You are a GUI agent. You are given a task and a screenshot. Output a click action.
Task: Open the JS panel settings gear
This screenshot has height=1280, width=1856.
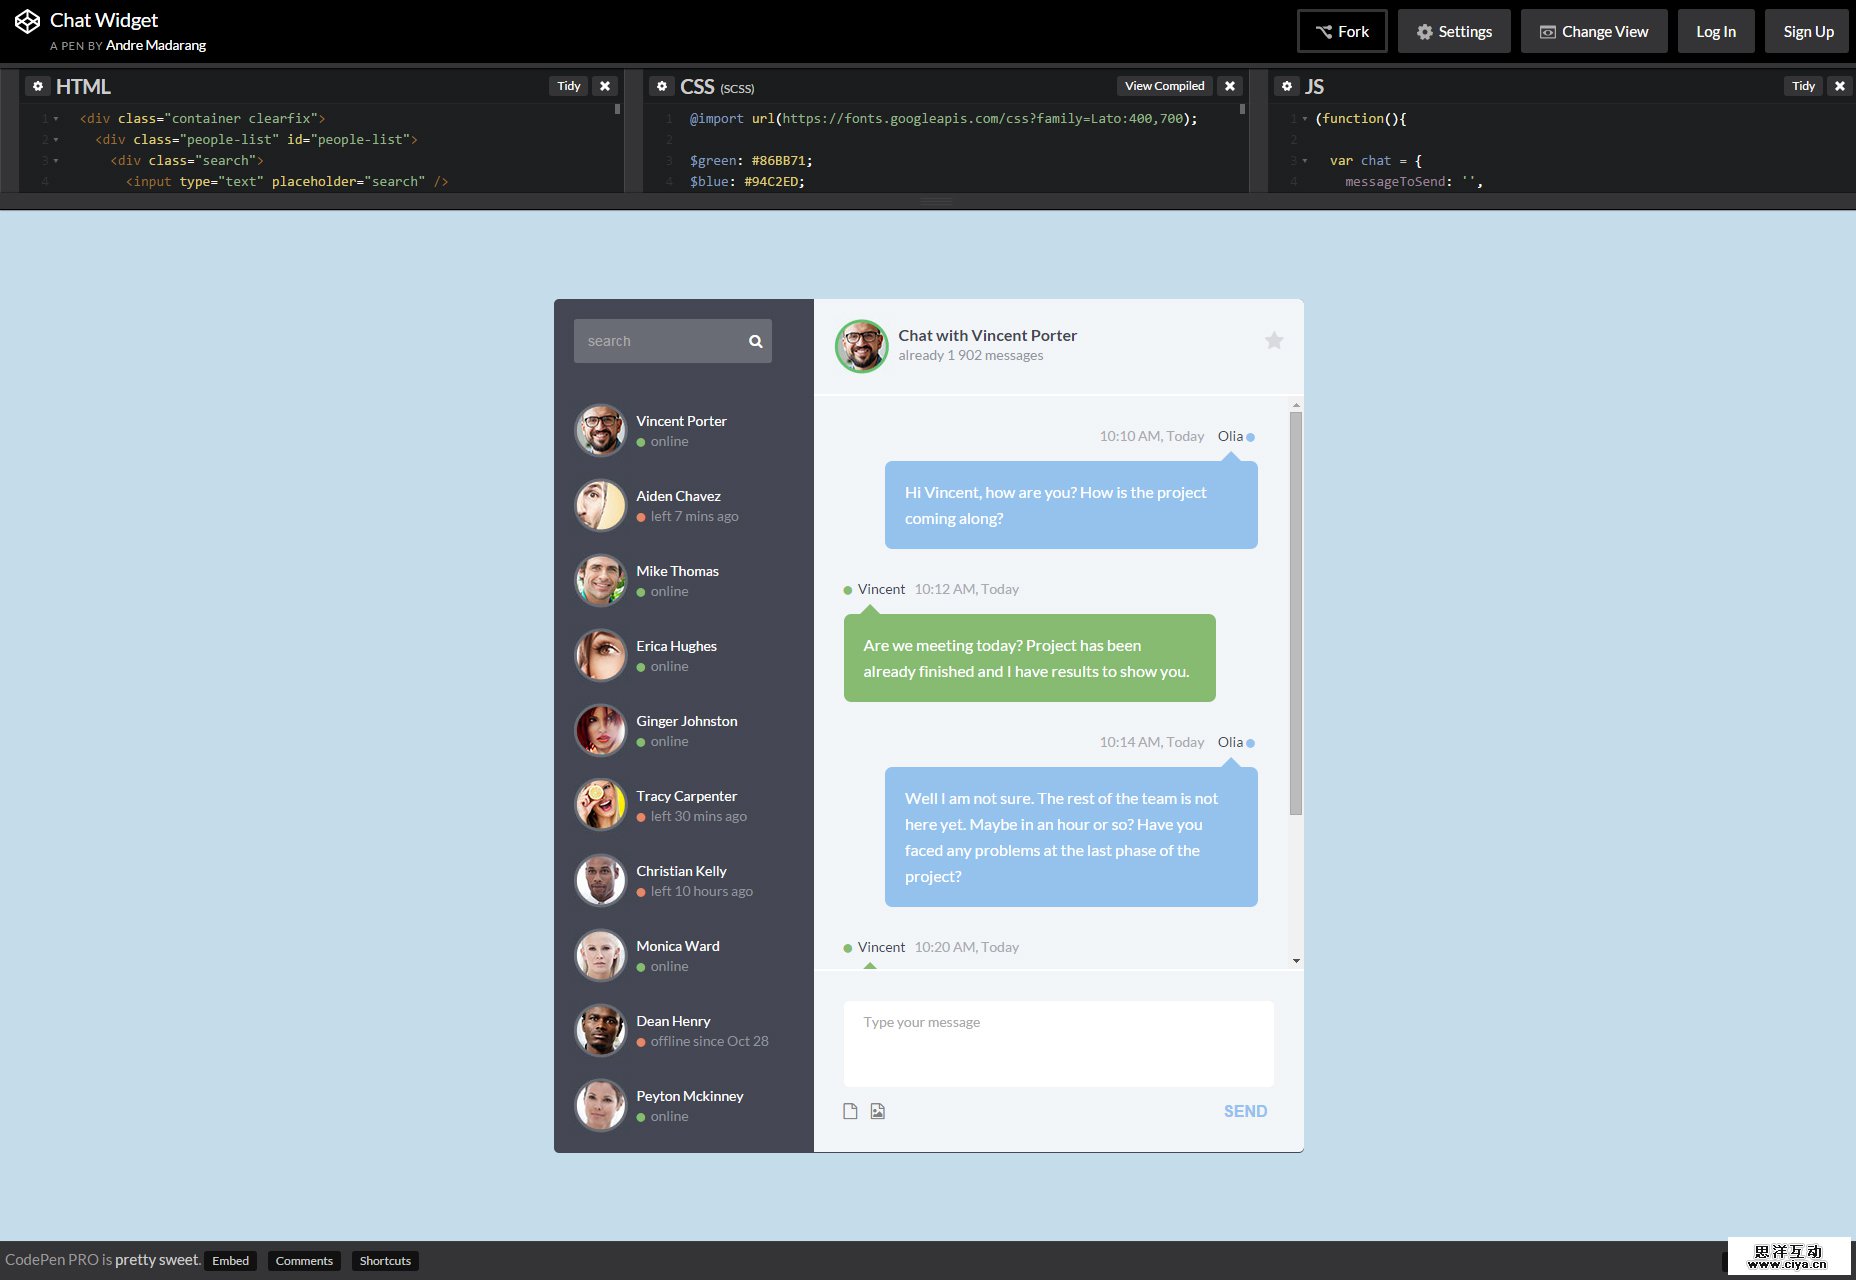(x=1287, y=86)
